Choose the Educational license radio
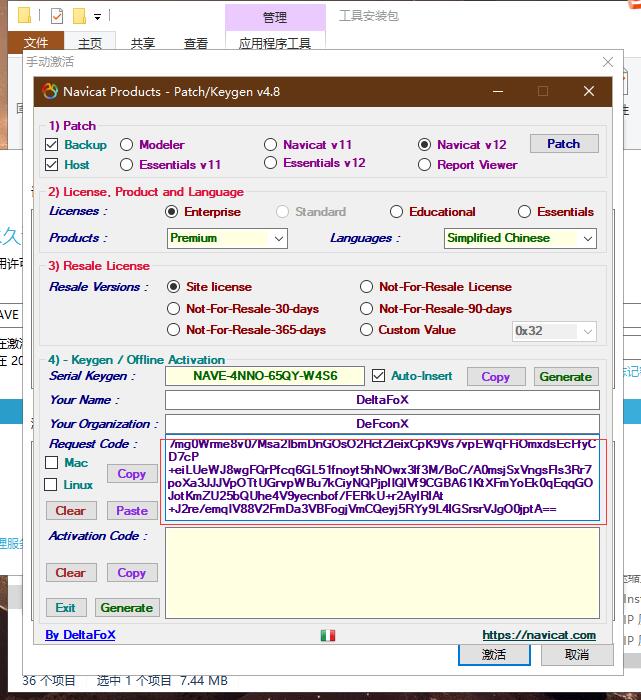This screenshot has width=641, height=700. point(396,212)
